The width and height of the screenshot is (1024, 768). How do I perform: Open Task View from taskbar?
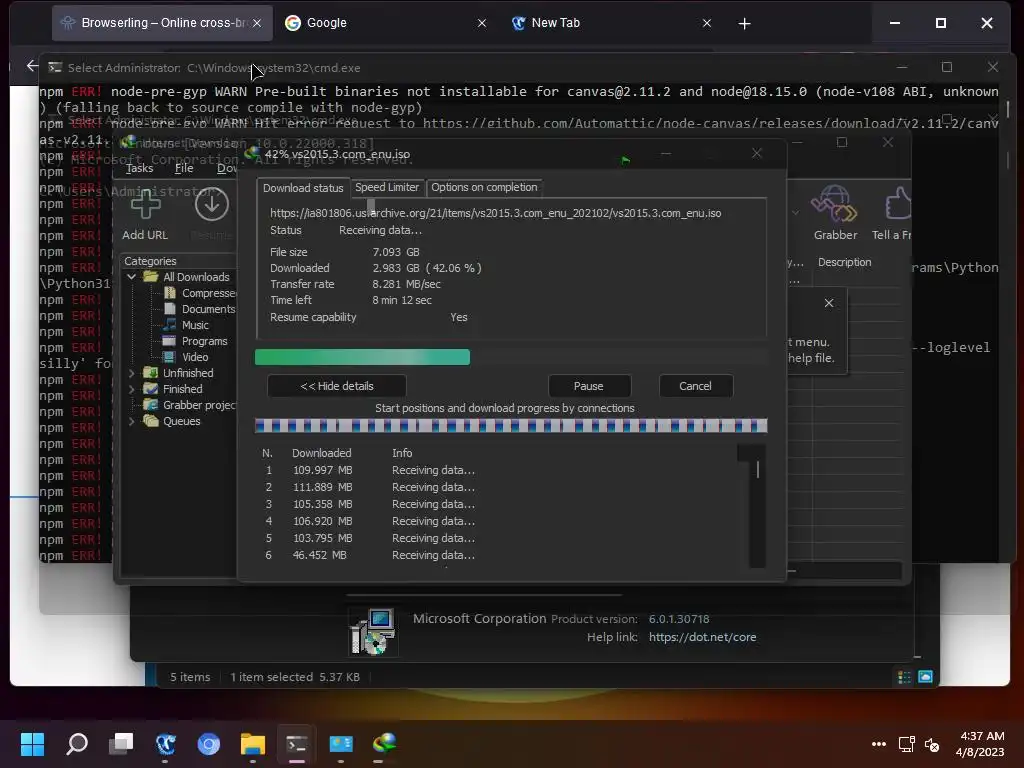(121, 744)
